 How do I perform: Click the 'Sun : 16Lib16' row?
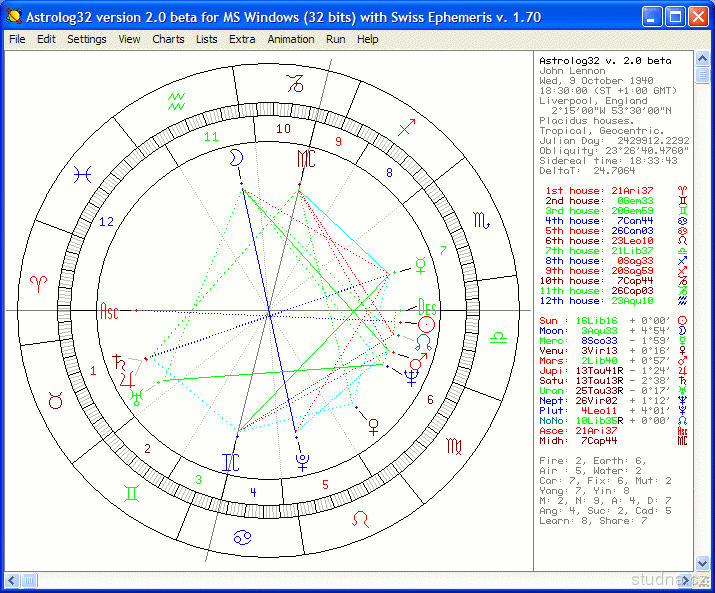coord(614,321)
